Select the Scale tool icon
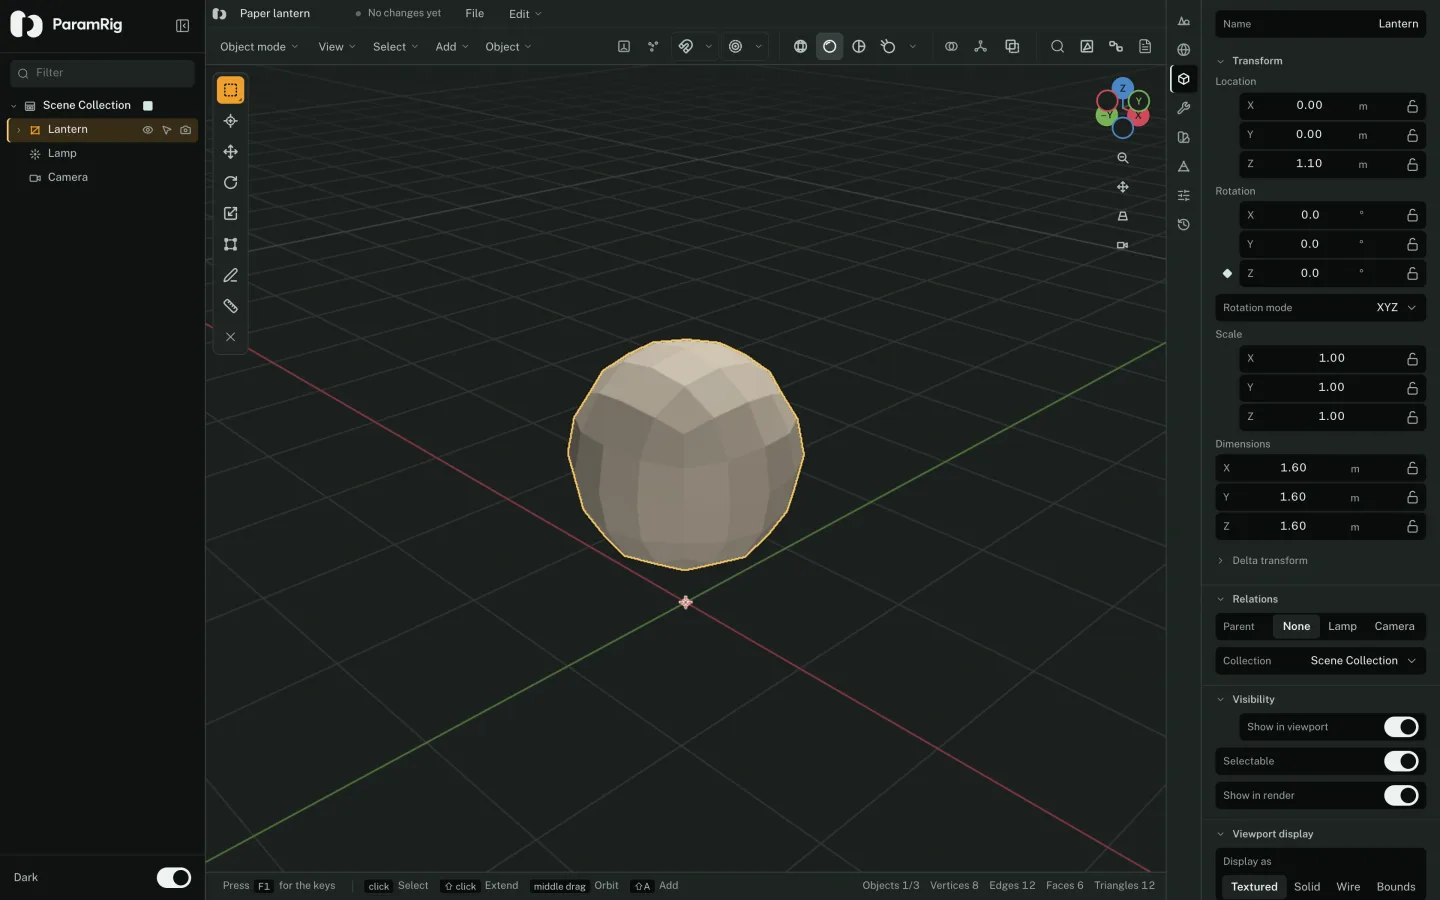The image size is (1440, 900). click(x=230, y=214)
